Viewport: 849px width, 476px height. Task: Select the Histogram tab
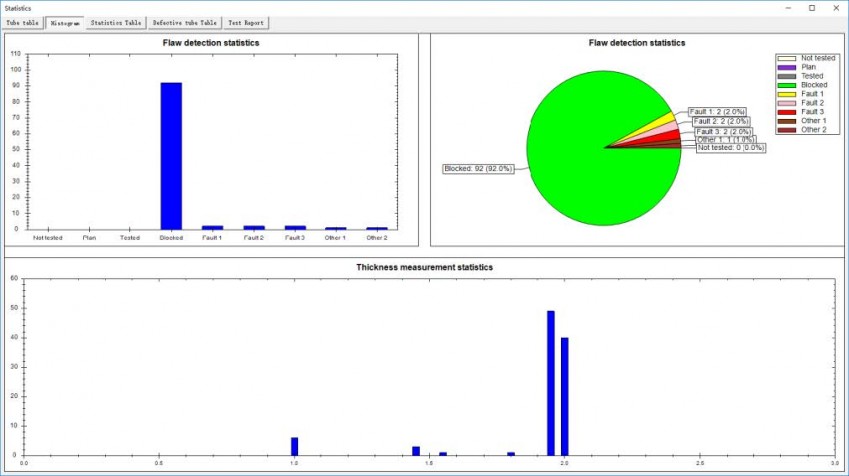pyautogui.click(x=64, y=21)
